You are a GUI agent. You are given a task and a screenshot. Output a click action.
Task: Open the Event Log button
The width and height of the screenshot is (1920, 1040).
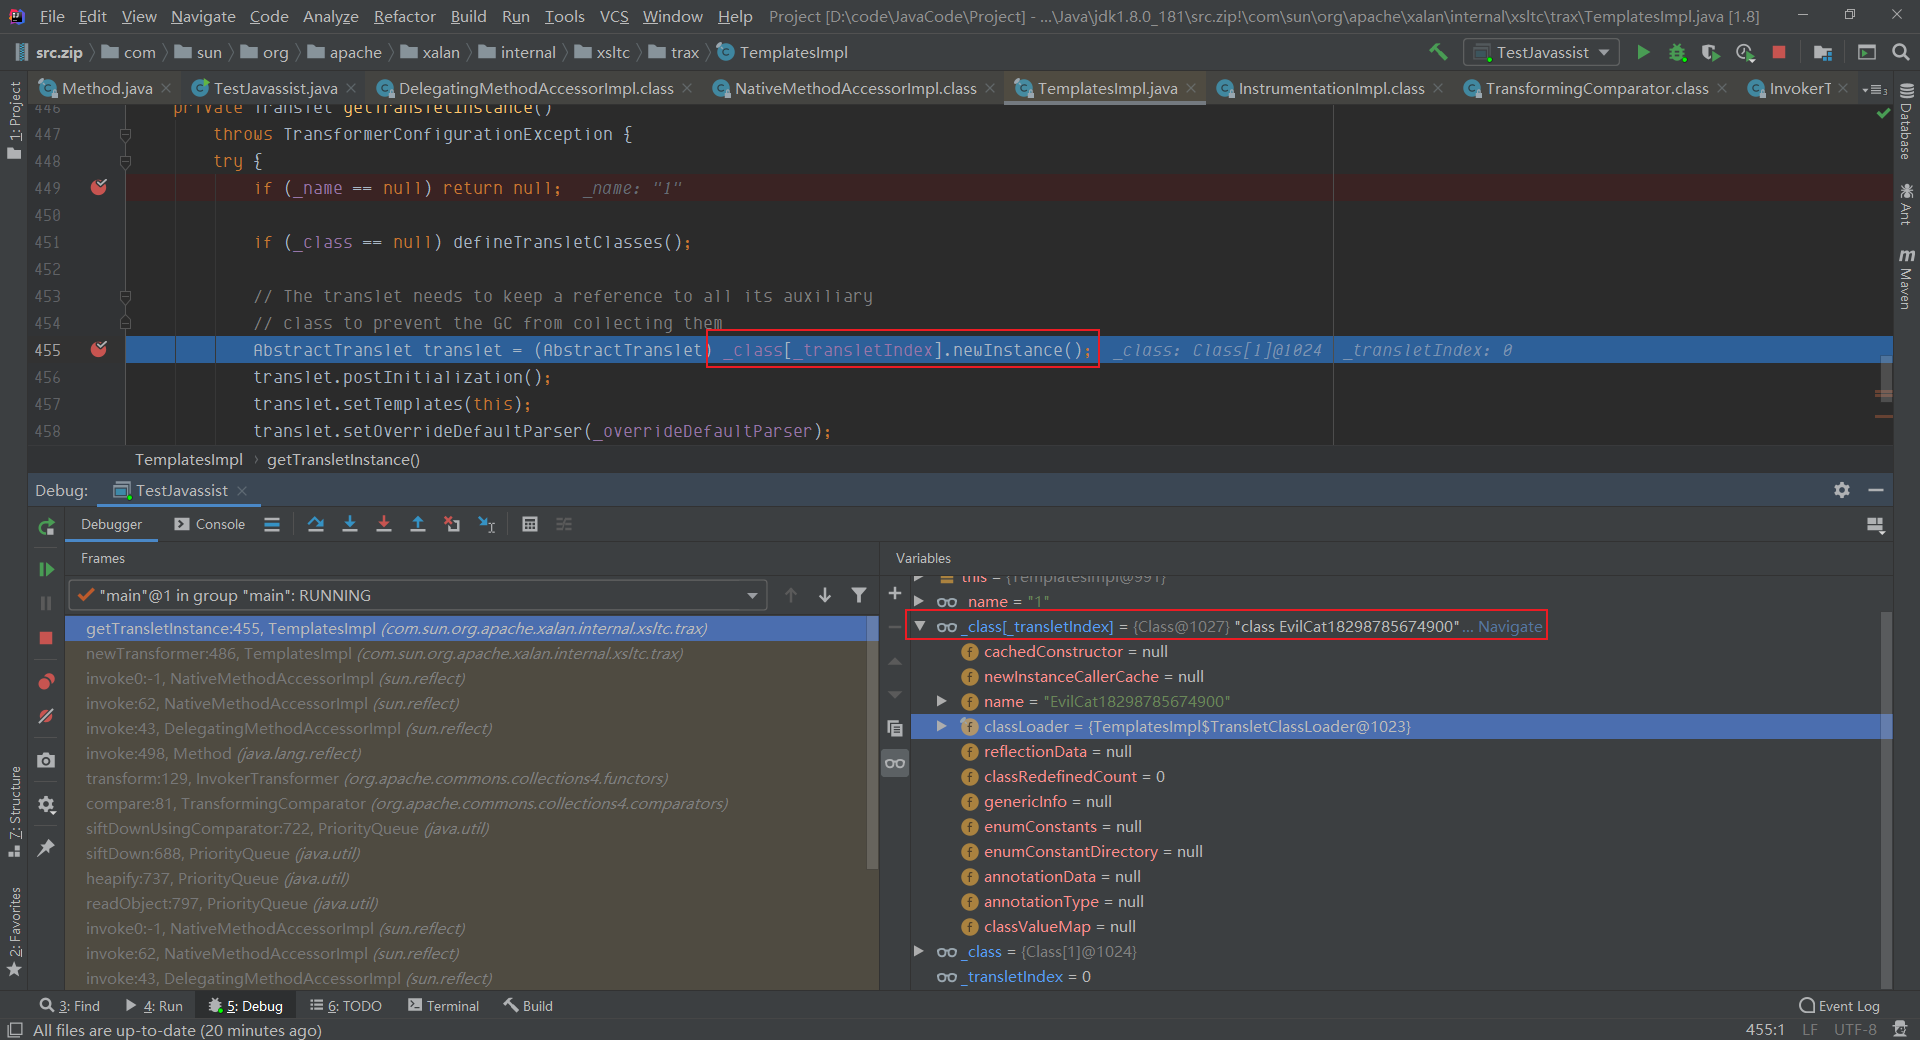pyautogui.click(x=1839, y=1006)
